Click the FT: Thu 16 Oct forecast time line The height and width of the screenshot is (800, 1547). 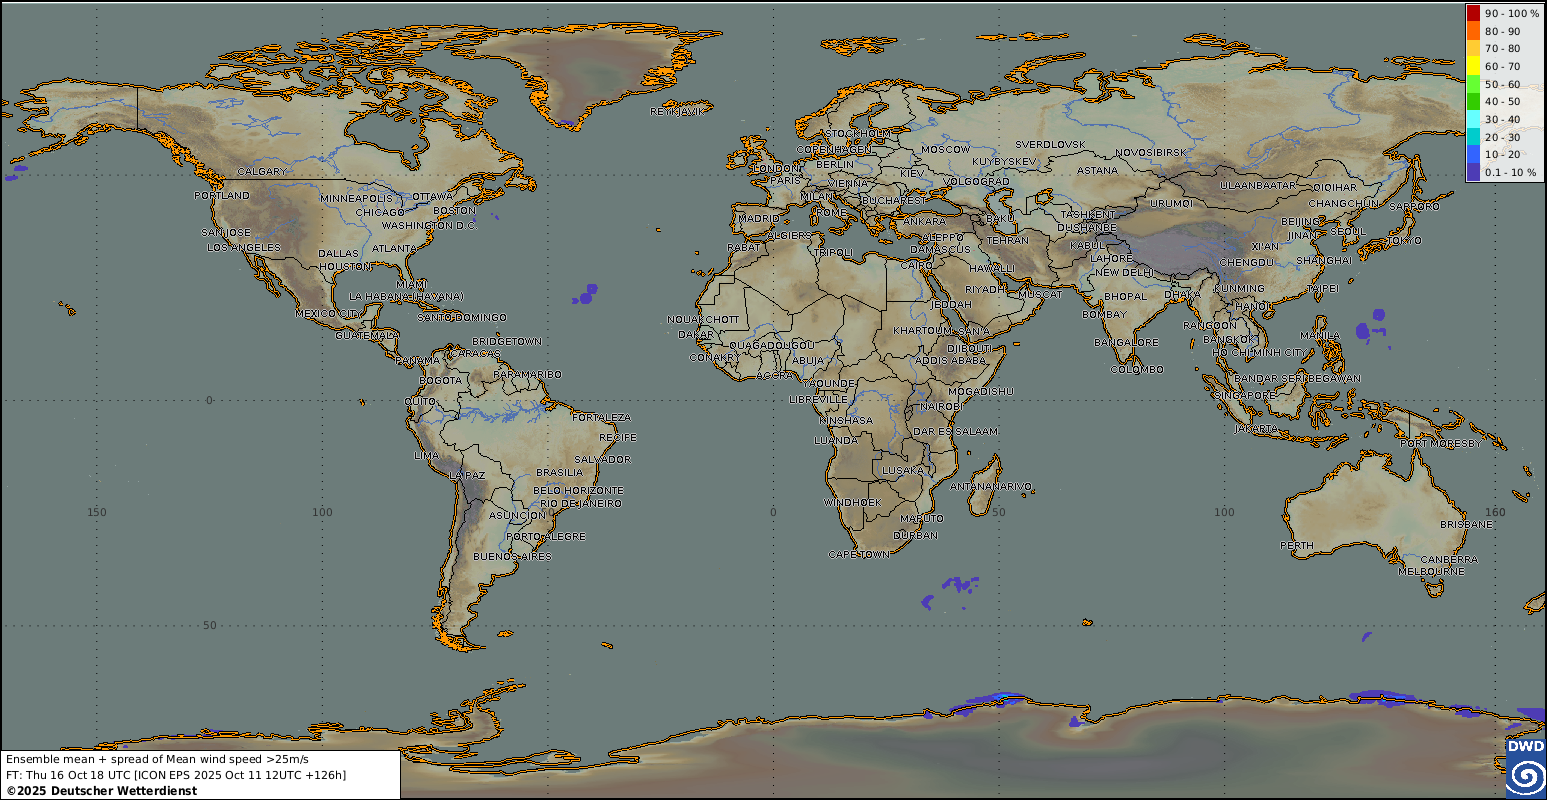[175, 775]
